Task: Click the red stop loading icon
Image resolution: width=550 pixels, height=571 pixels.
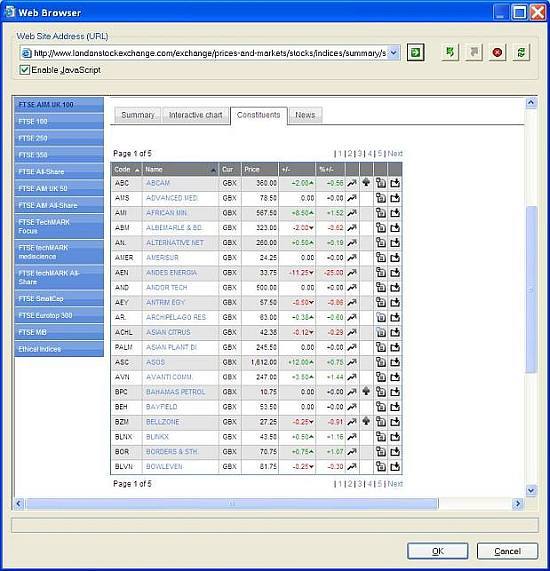Action: 497,53
